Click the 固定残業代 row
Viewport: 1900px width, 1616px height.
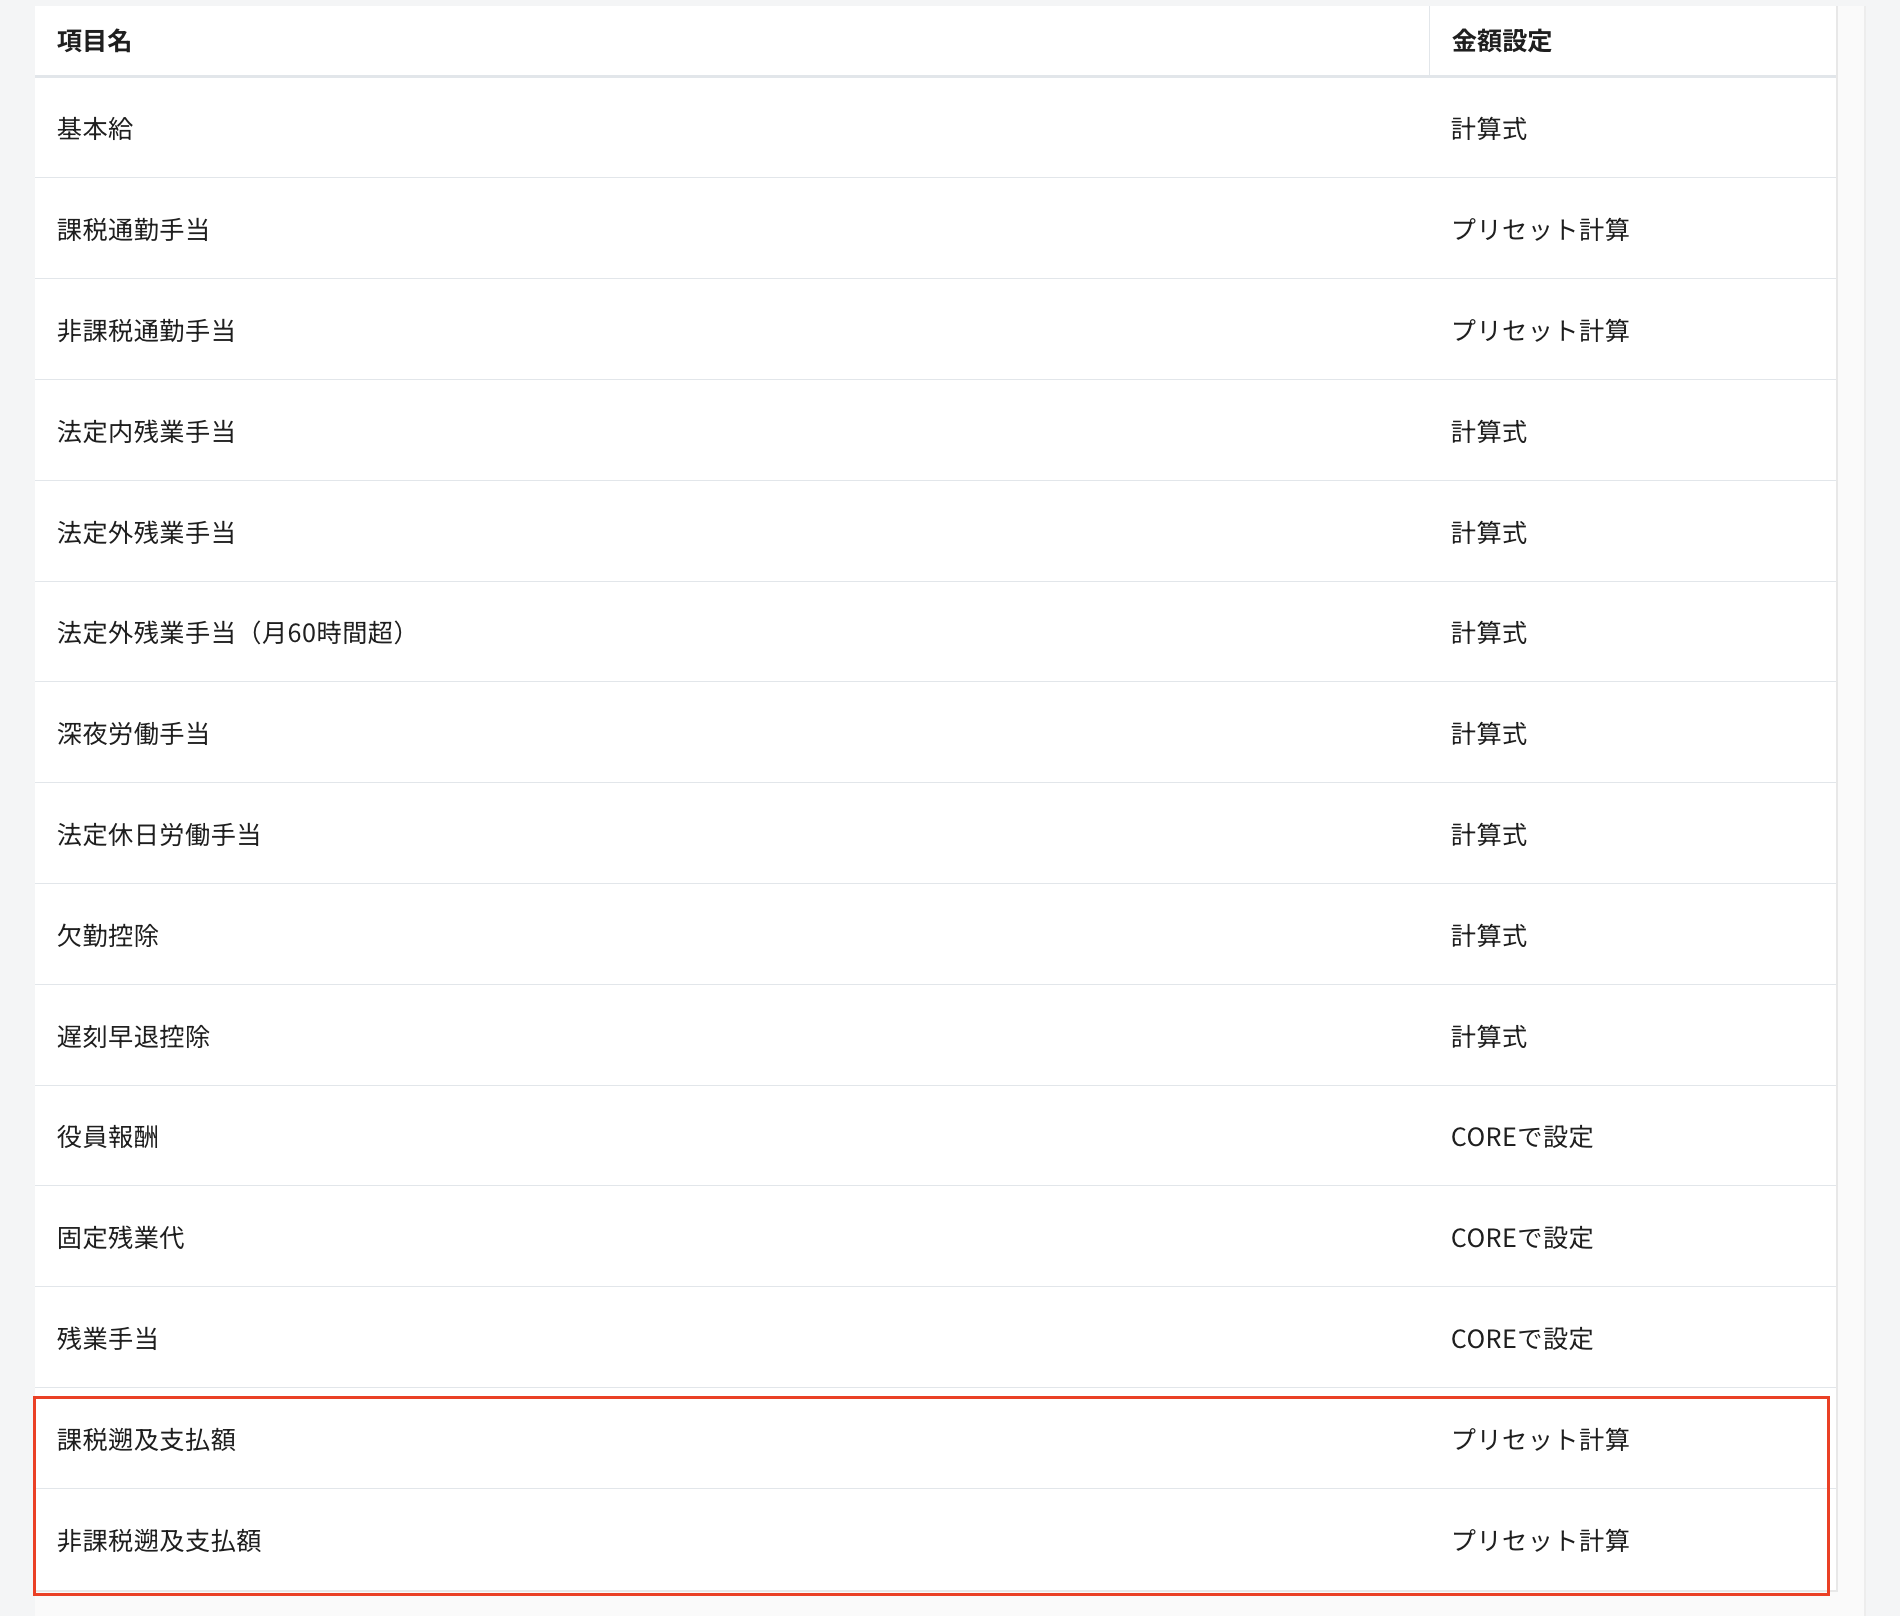(x=121, y=1238)
